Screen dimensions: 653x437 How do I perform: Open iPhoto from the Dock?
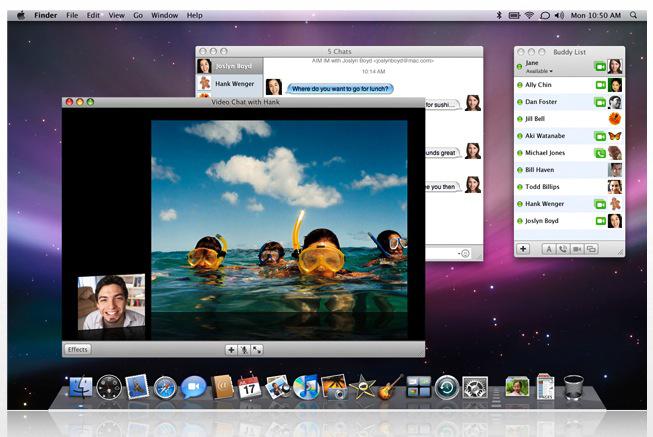coord(334,387)
